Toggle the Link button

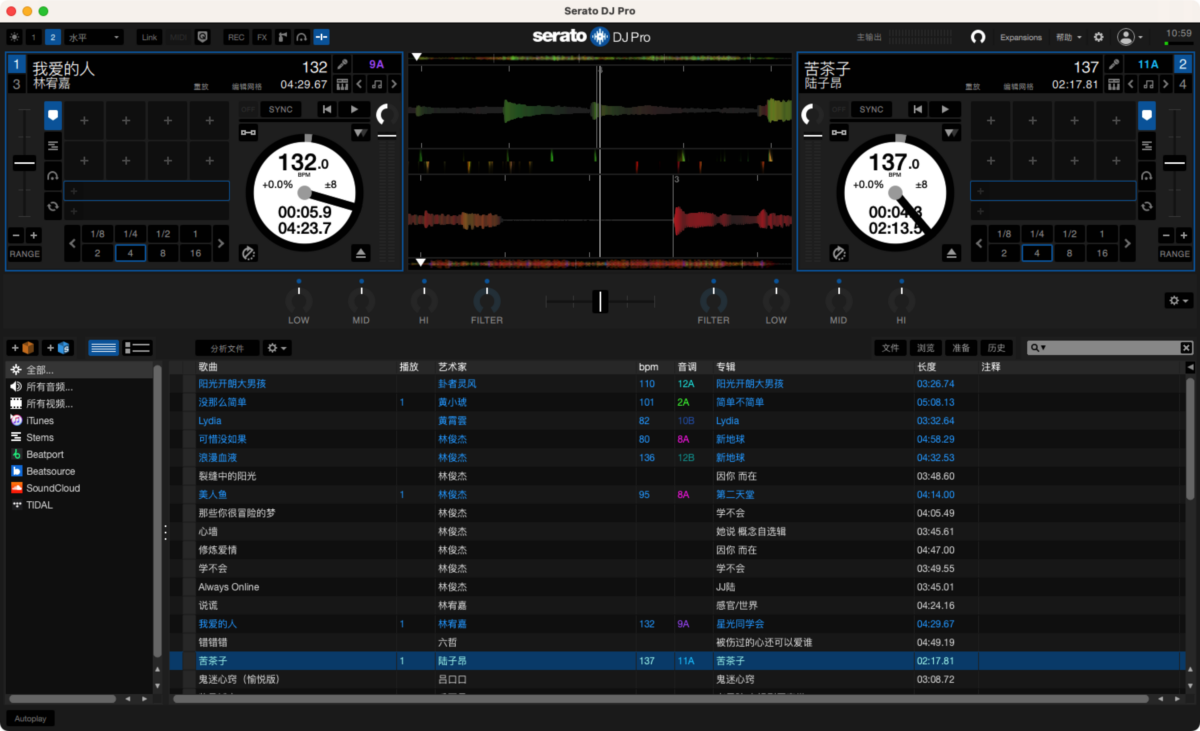[x=149, y=37]
